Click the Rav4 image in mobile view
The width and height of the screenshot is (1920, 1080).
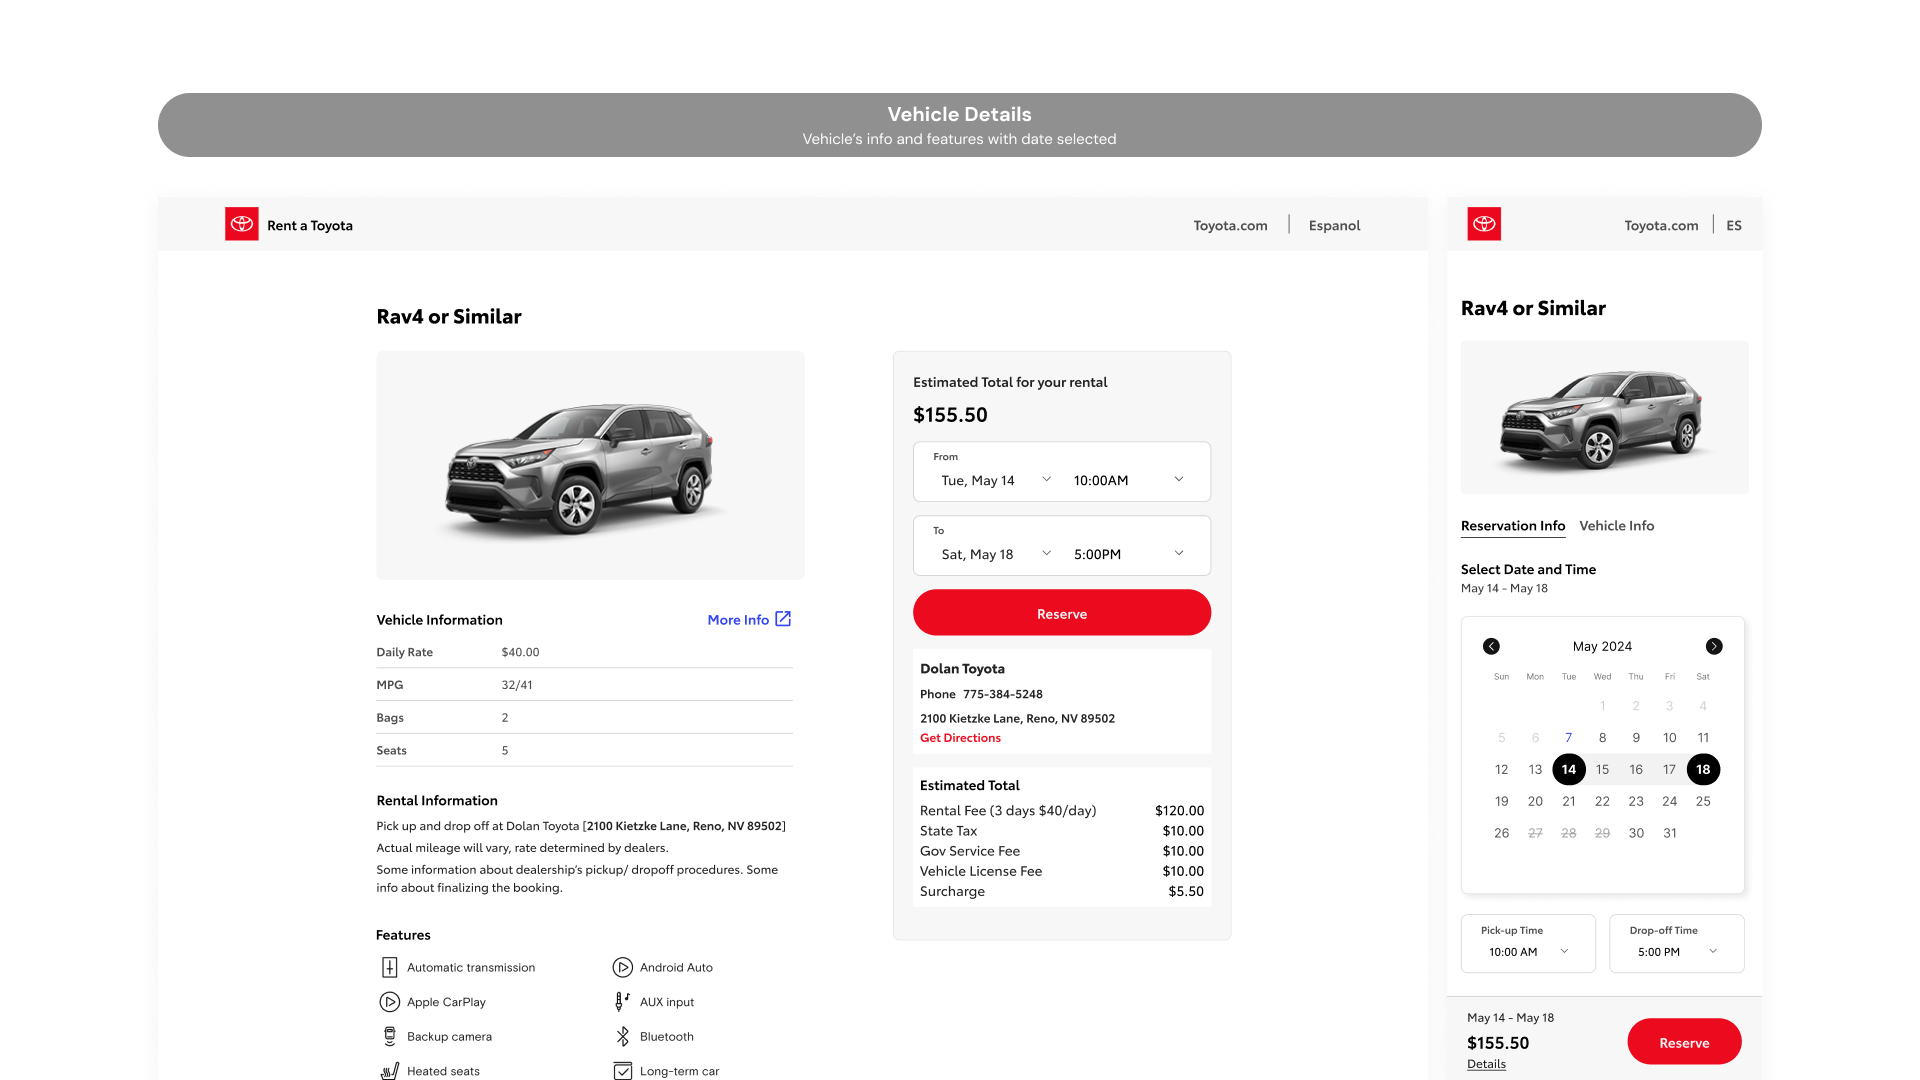1604,417
